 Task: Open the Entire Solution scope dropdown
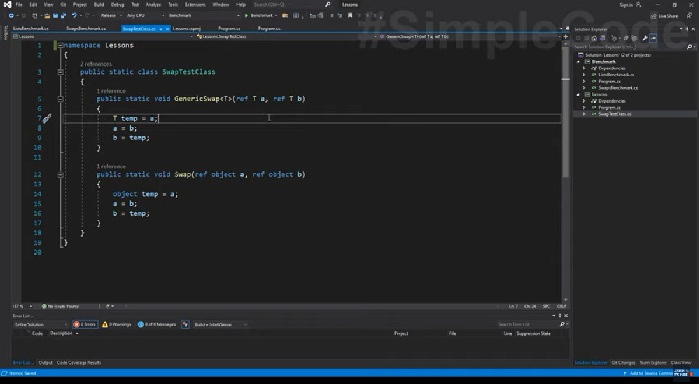pyautogui.click(x=40, y=325)
